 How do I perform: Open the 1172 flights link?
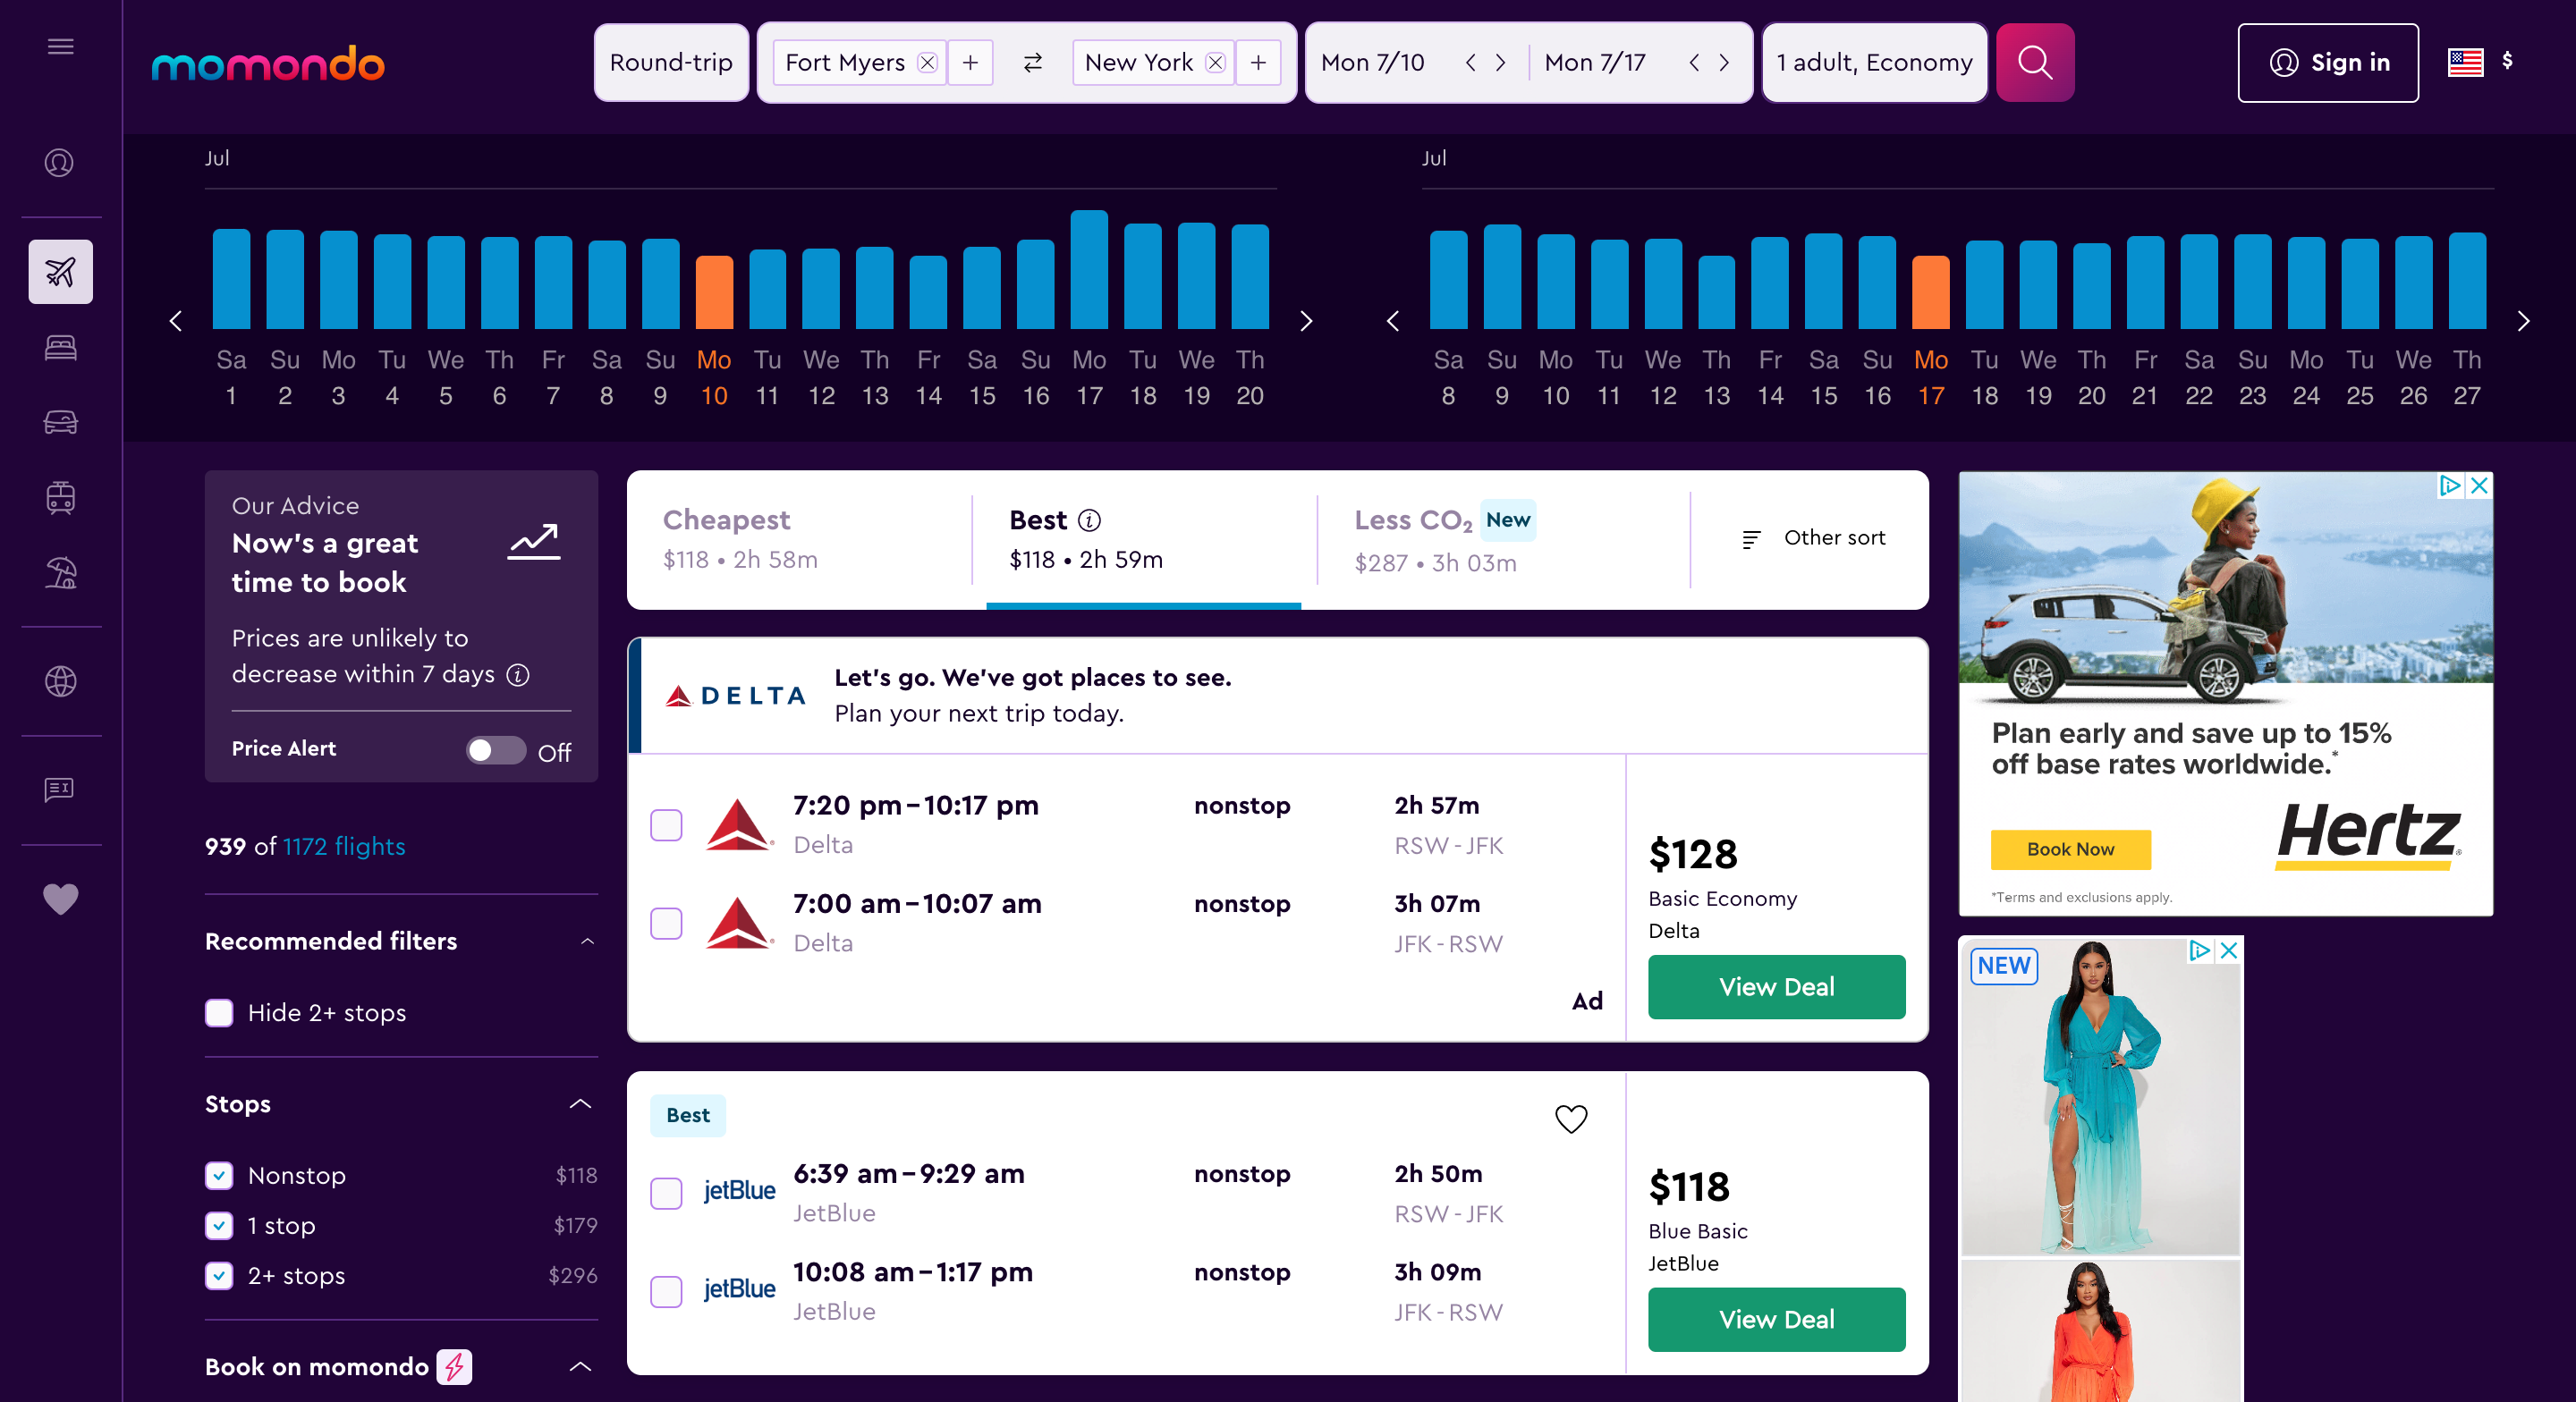click(x=344, y=847)
